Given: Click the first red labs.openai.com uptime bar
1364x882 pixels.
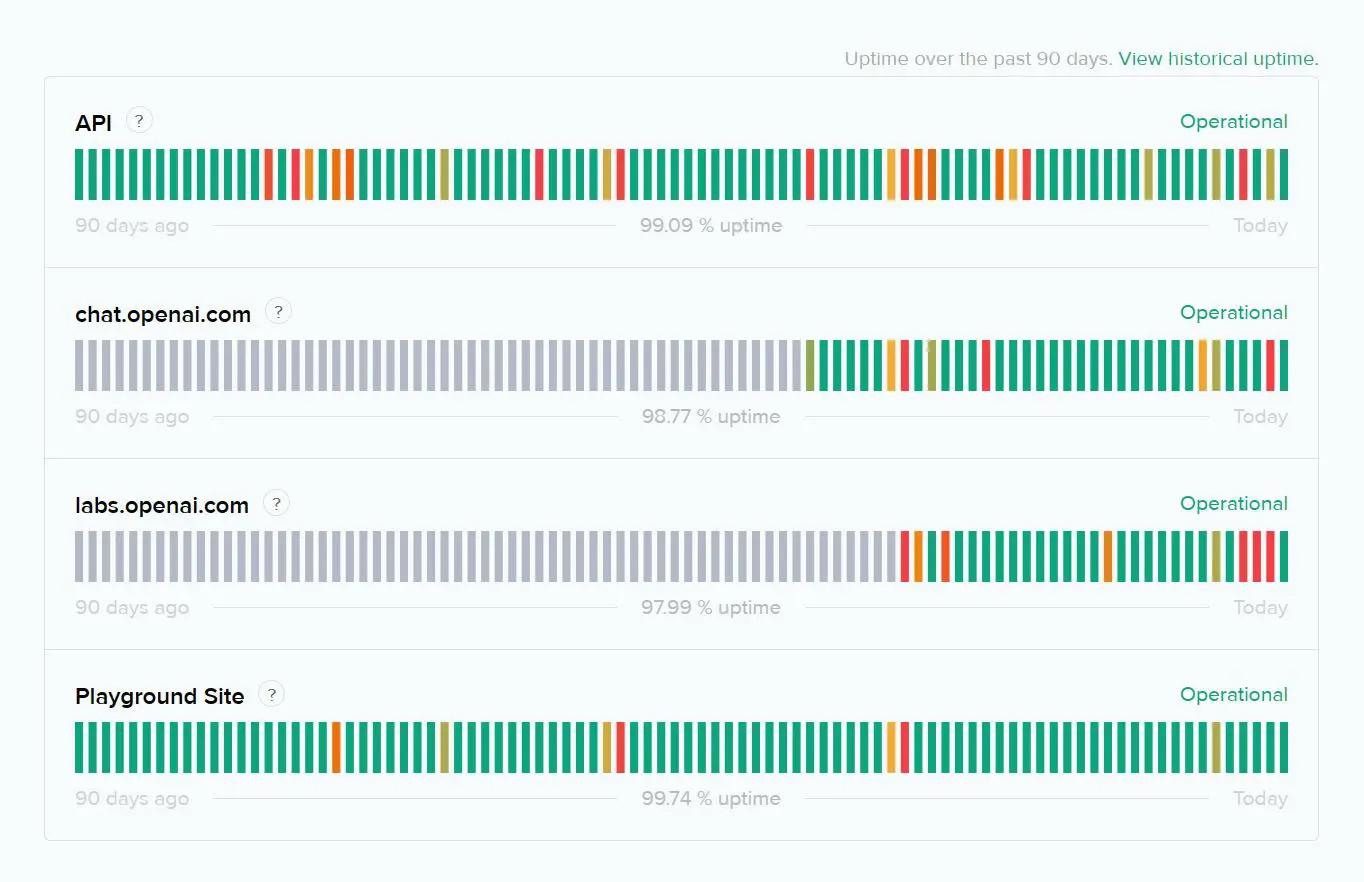Looking at the screenshot, I should [905, 557].
